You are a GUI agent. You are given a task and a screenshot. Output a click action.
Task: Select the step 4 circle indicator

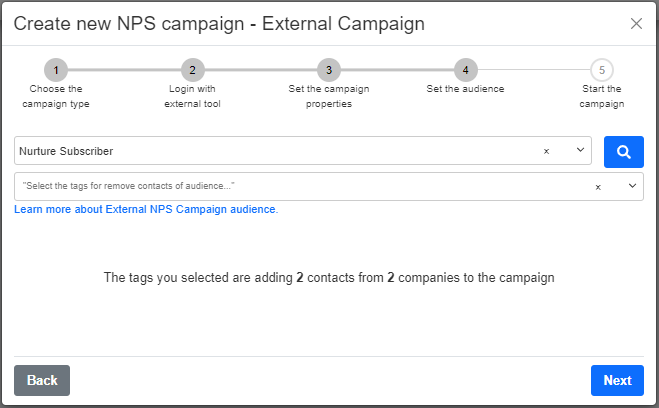click(465, 70)
